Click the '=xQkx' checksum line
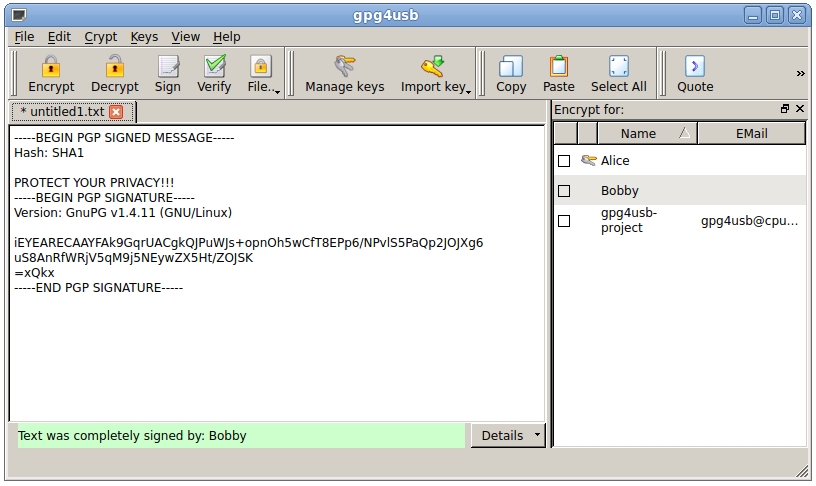The height and width of the screenshot is (486, 816). 34,273
